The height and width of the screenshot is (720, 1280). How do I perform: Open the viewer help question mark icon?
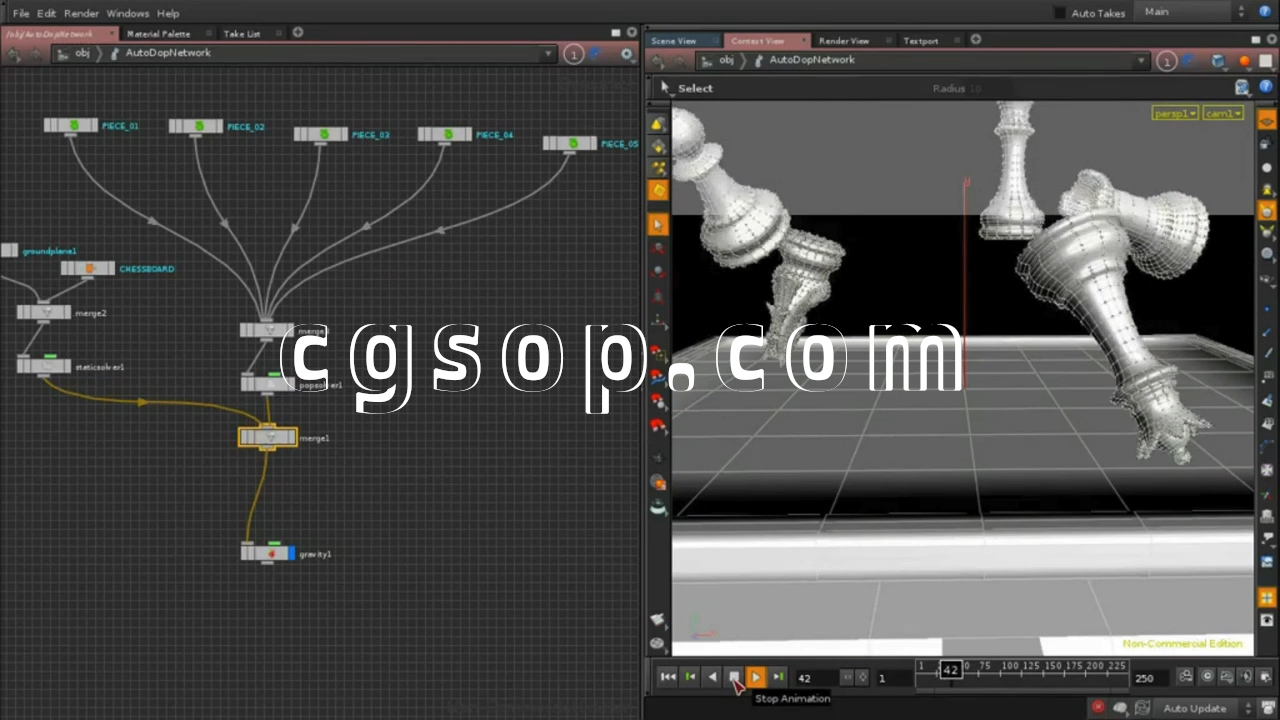[x=1266, y=88]
